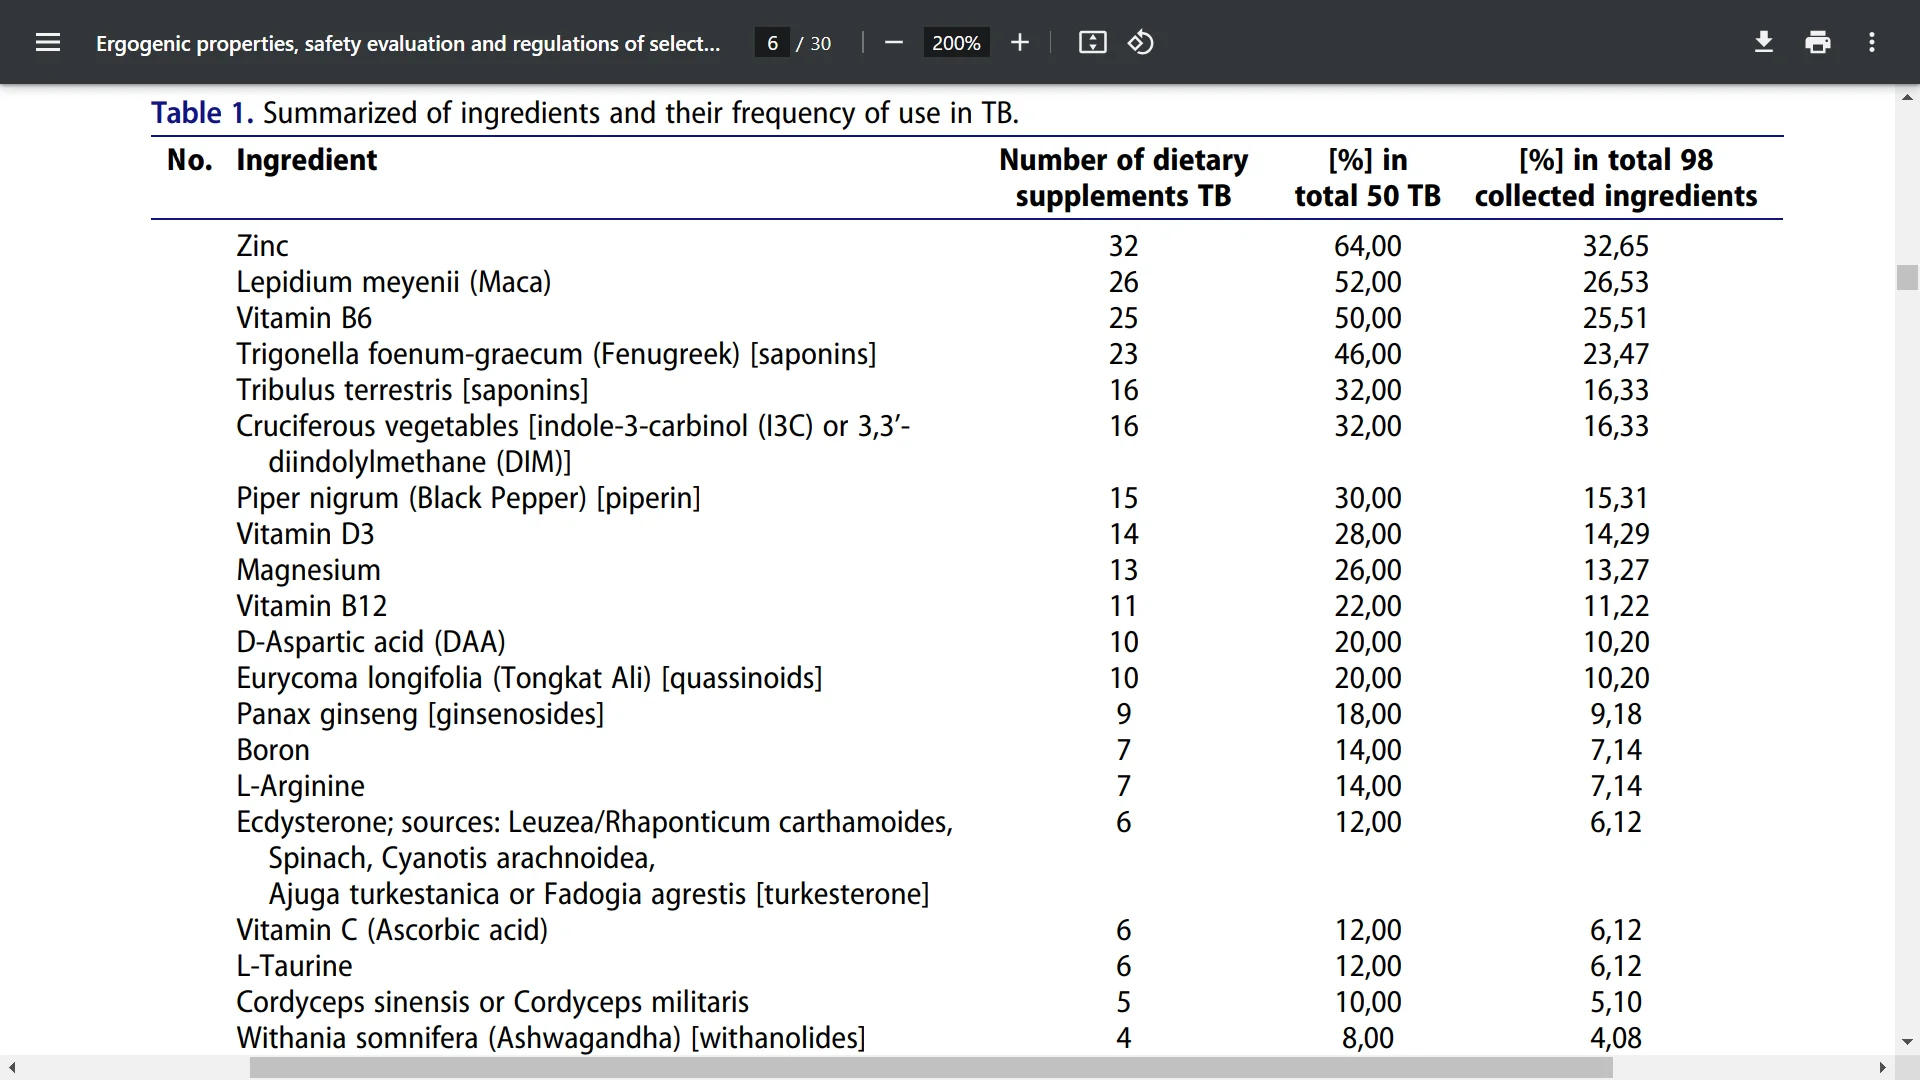Click 'D-Aspartic acid (DAA)' text
1920x1080 pixels.
[x=371, y=642]
